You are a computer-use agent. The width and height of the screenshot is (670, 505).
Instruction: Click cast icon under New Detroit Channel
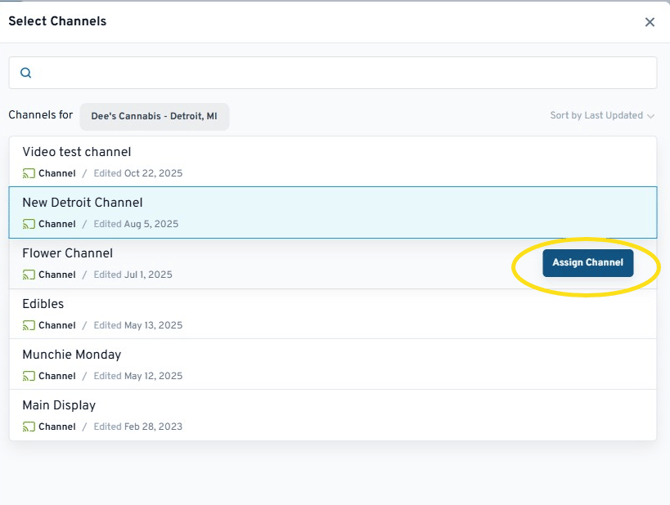(x=29, y=225)
